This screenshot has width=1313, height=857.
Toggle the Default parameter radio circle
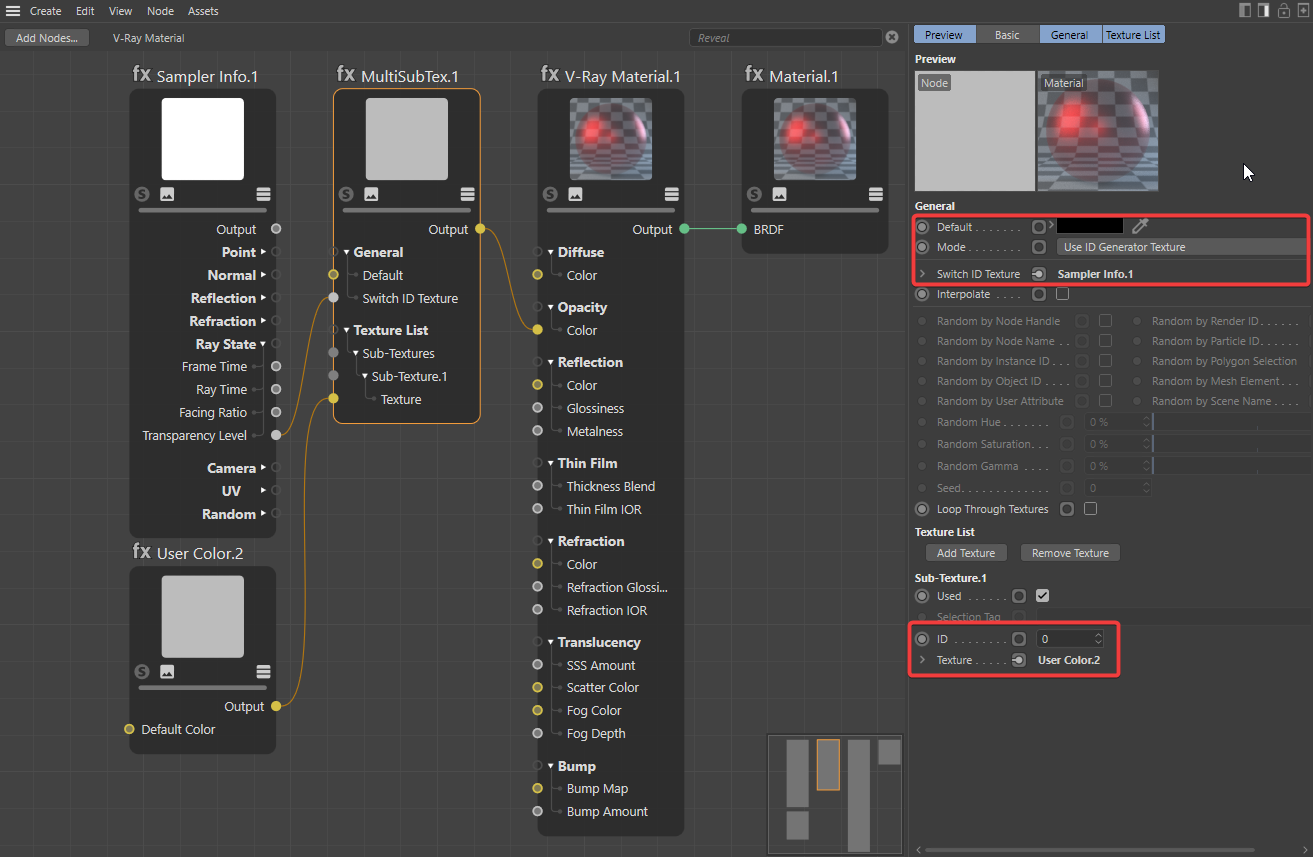[x=922, y=227]
